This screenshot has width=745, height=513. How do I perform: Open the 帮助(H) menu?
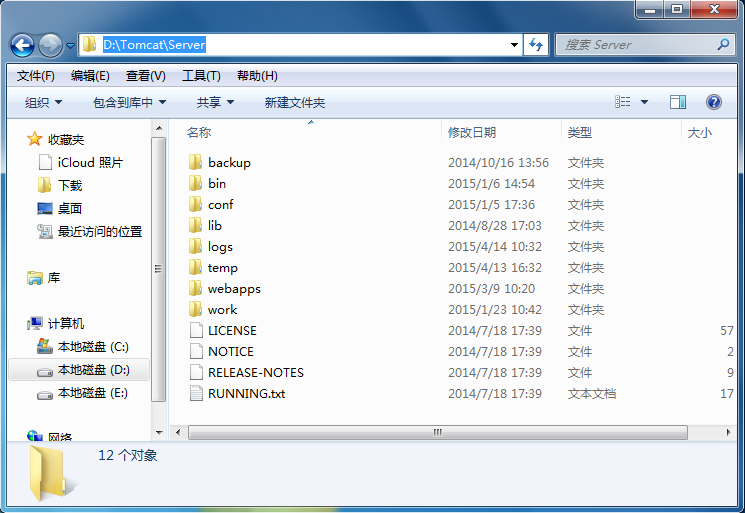(x=257, y=76)
